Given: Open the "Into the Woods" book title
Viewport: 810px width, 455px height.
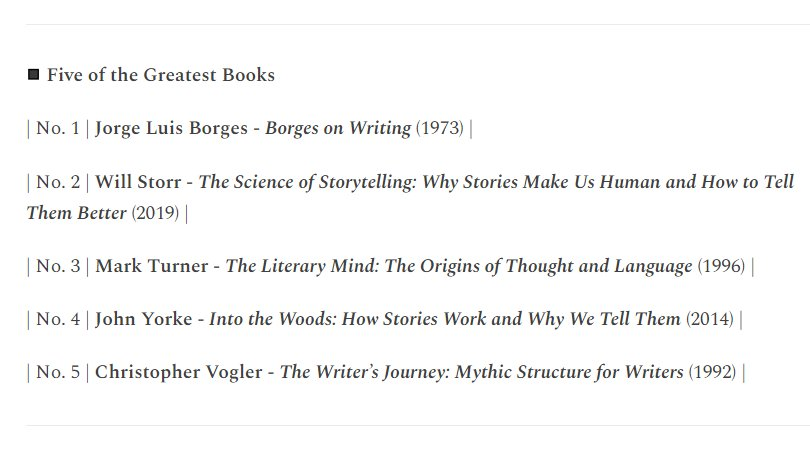Looking at the screenshot, I should [x=445, y=320].
